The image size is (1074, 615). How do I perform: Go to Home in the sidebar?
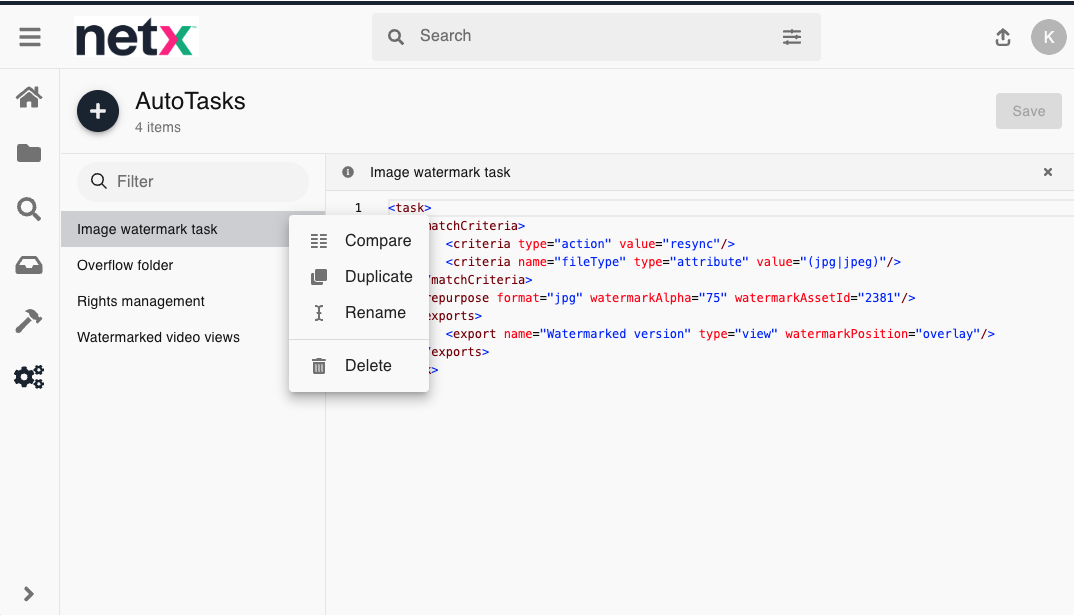click(x=29, y=97)
